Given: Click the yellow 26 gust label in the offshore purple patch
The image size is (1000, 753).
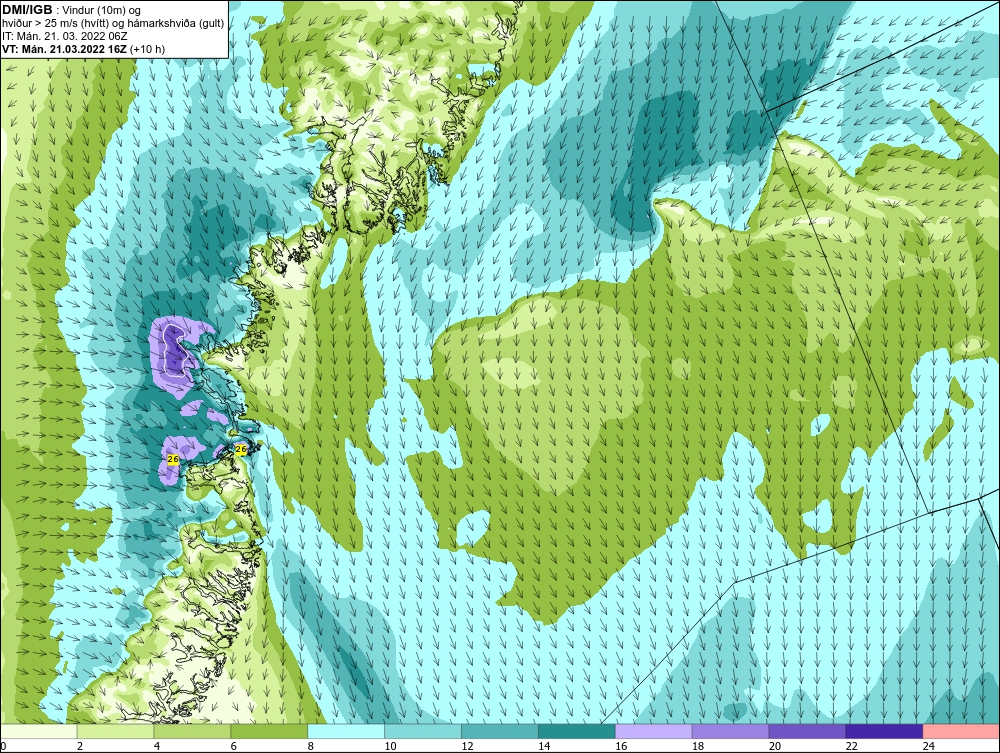Looking at the screenshot, I should tap(173, 459).
